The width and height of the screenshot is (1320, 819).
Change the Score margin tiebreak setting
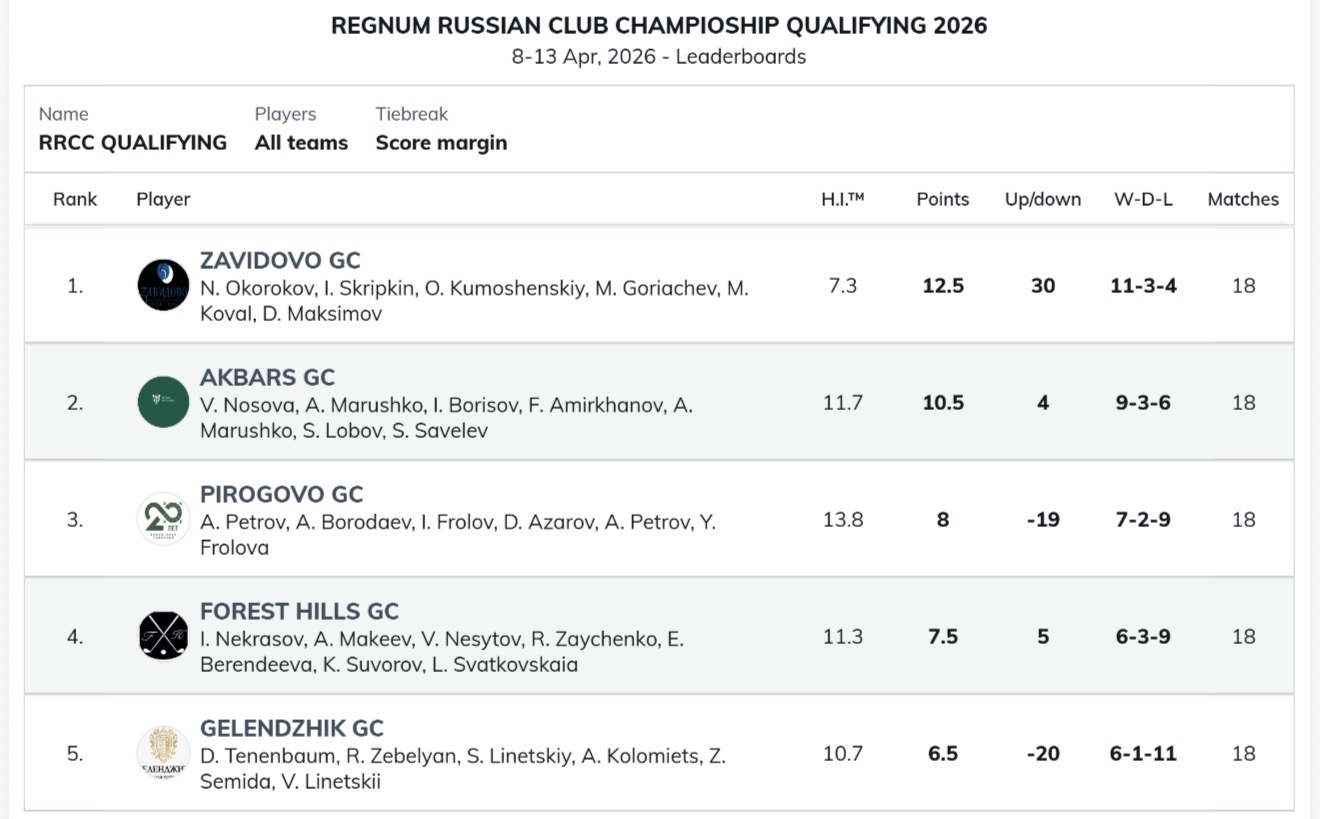point(441,143)
